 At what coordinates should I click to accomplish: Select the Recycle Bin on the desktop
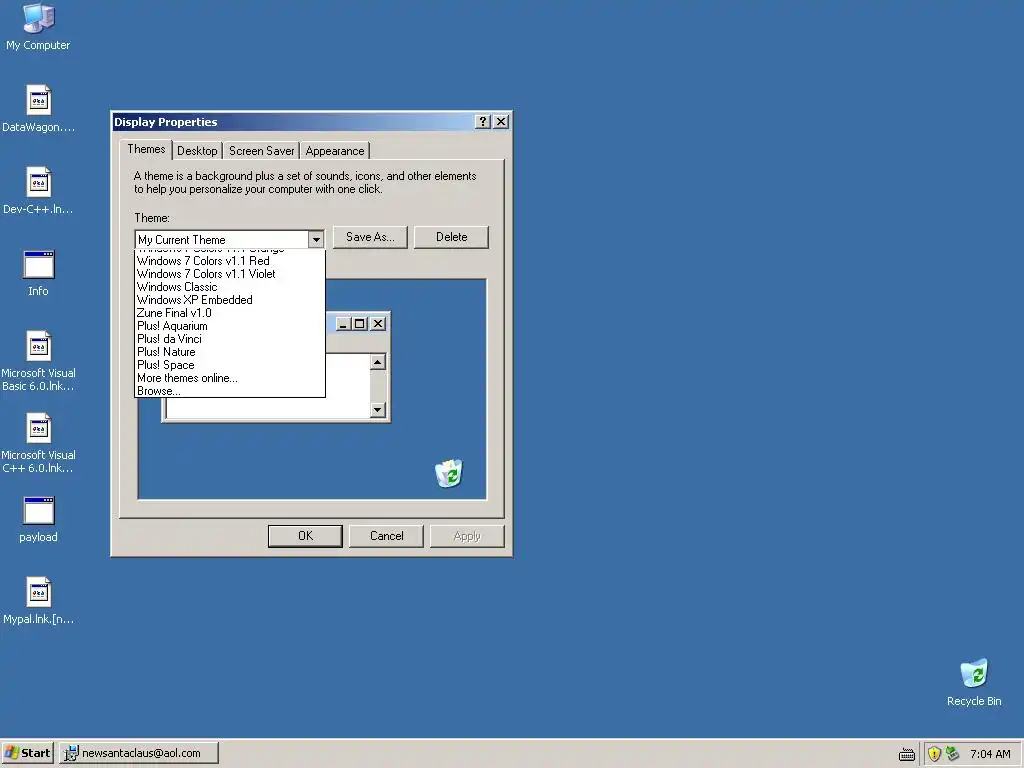[974, 682]
